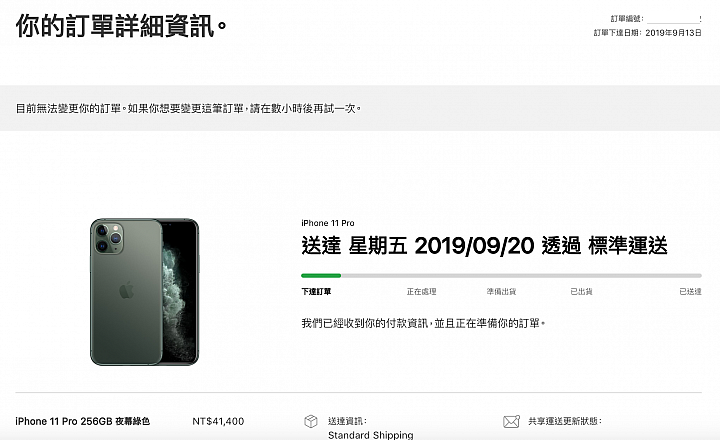This screenshot has width=720, height=440.
Task: Click the shipping box icon
Action: (311, 421)
